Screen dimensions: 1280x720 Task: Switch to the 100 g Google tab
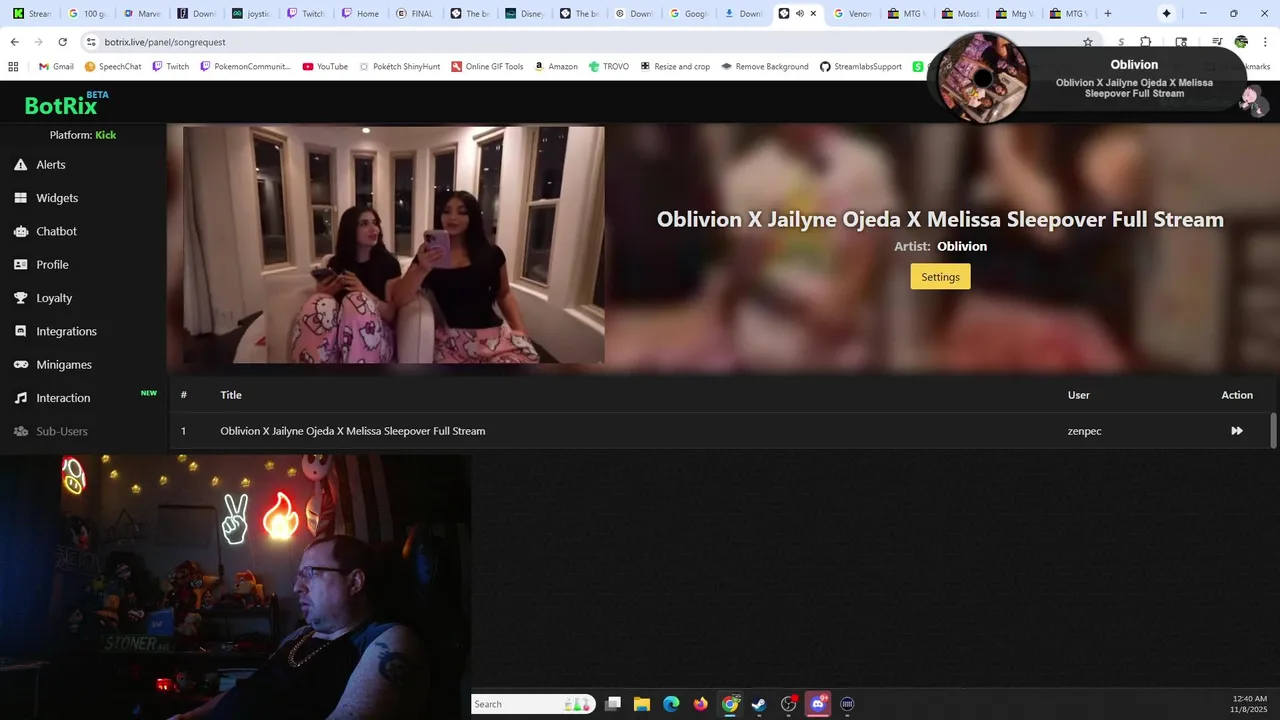coord(86,14)
